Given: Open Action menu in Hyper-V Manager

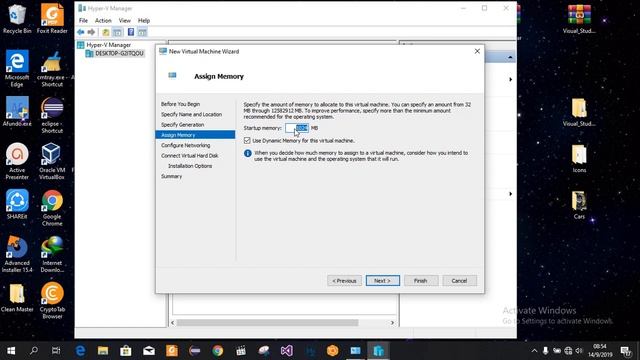Looking at the screenshot, I should (x=103, y=20).
